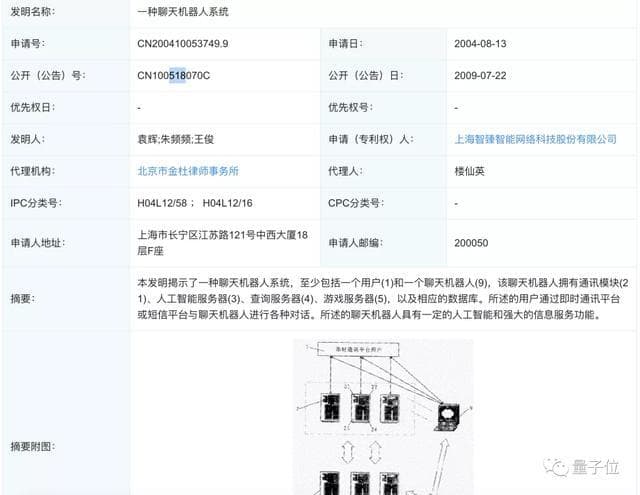
Task: Click the 申请人地址 label
Action: pos(38,243)
